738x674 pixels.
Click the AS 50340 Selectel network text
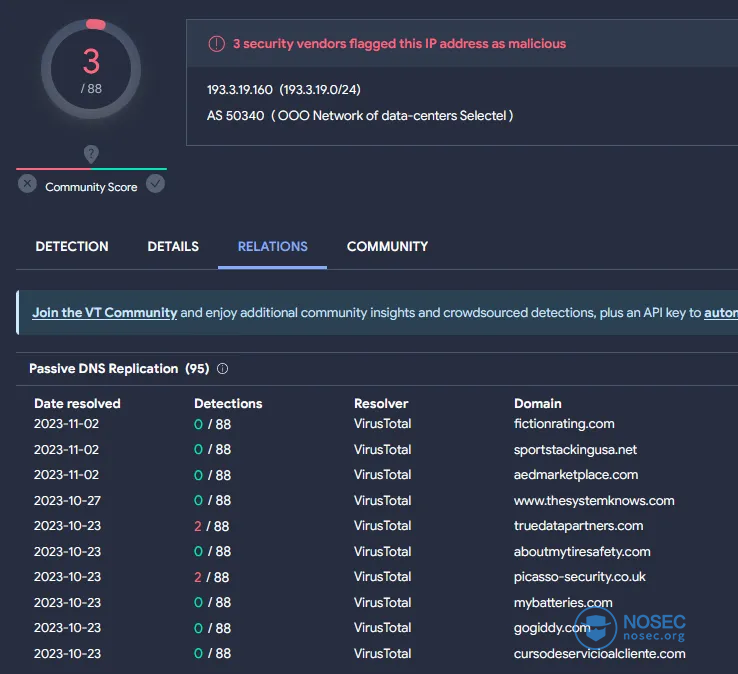click(x=360, y=116)
